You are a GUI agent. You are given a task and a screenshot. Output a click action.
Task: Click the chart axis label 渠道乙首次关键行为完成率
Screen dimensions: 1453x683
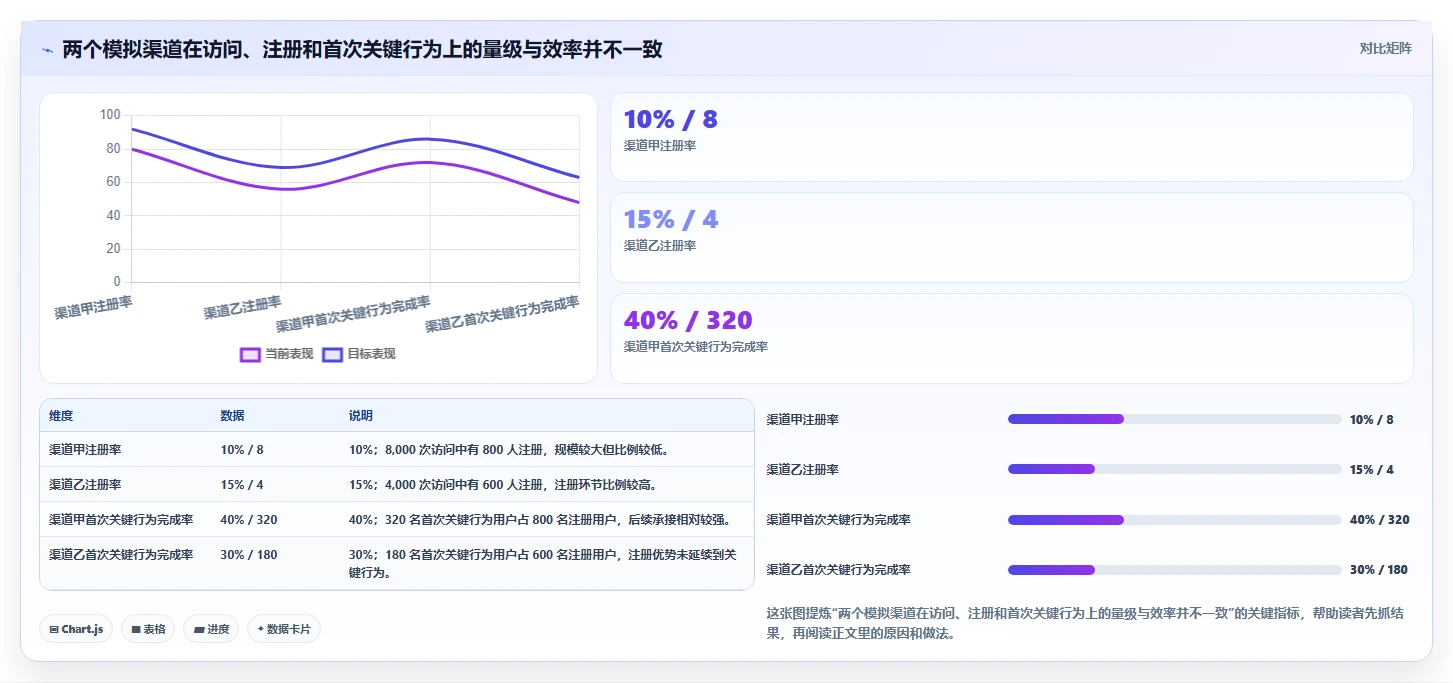click(x=503, y=315)
